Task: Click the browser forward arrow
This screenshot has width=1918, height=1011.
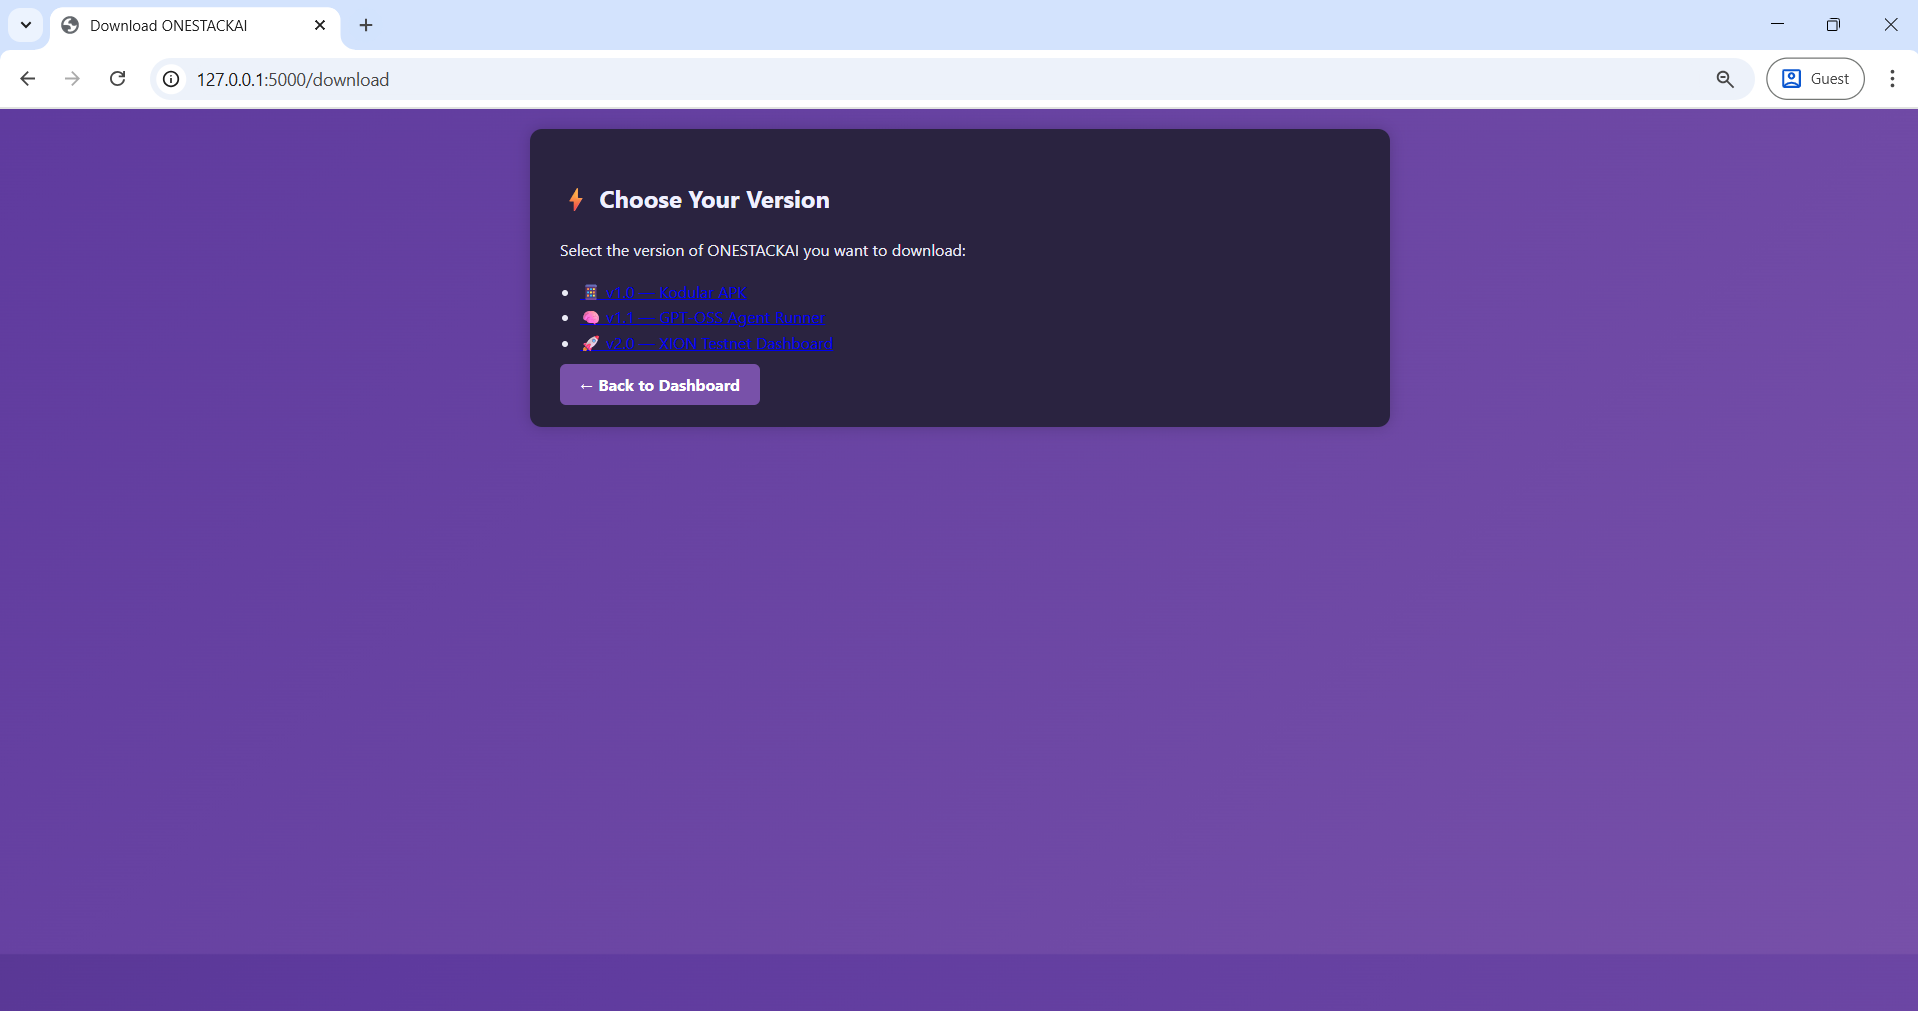Action: pos(72,79)
